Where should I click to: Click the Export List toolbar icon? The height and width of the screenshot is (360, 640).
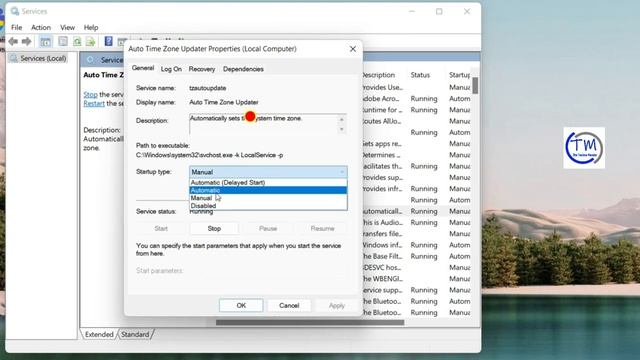pyautogui.click(x=91, y=41)
